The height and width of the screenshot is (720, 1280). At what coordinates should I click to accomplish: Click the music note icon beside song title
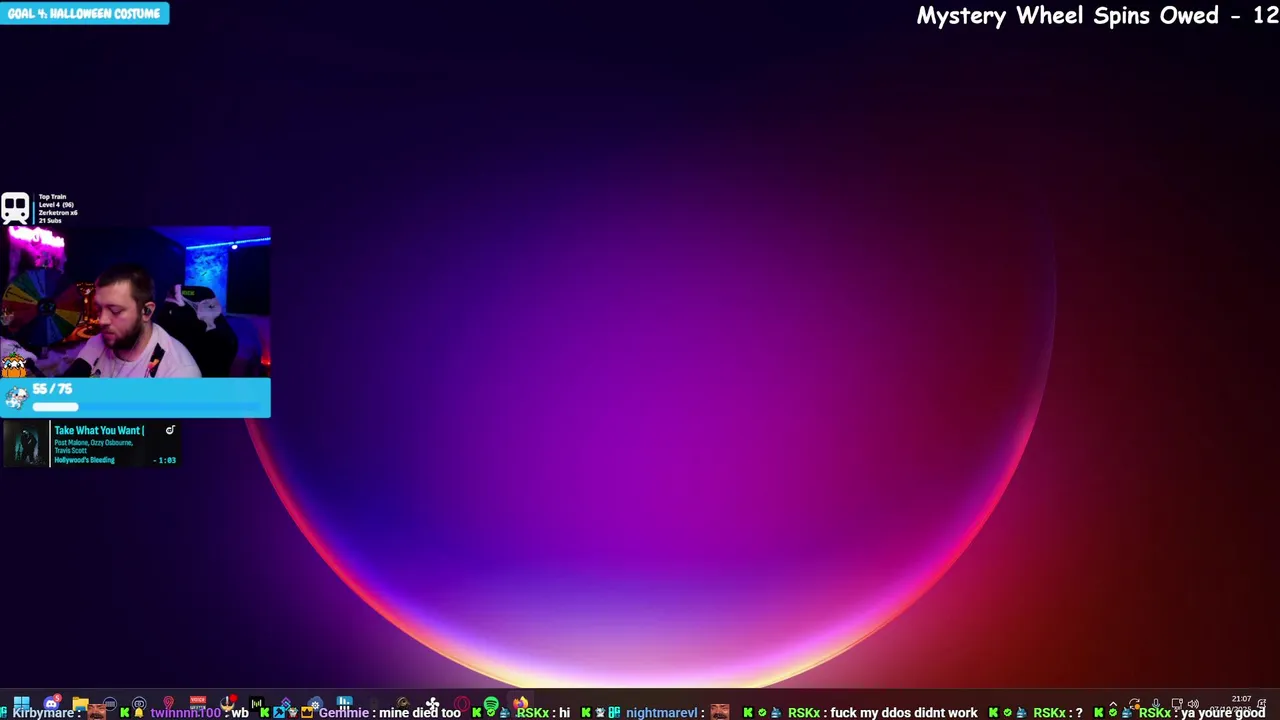point(170,430)
